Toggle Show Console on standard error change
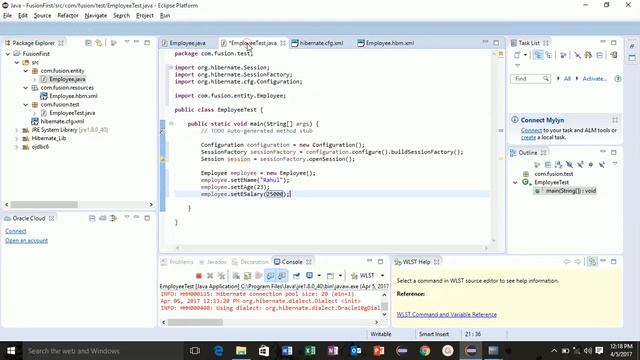640x360 pixels. tap(282, 276)
